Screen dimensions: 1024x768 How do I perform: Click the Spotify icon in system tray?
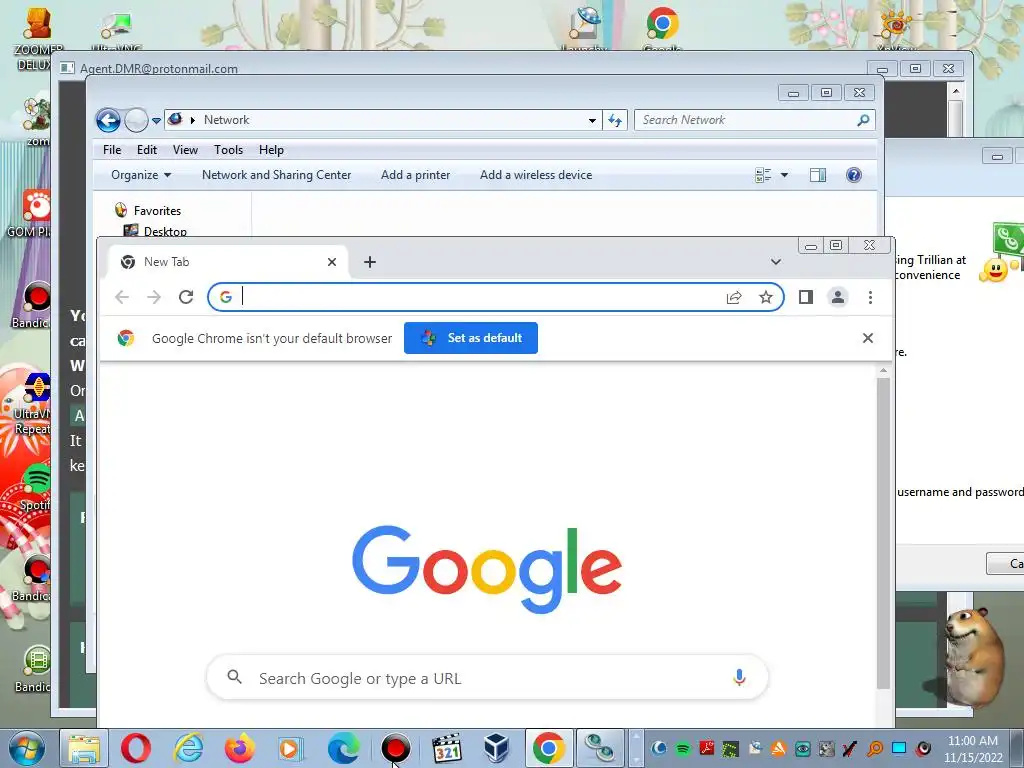[x=682, y=748]
